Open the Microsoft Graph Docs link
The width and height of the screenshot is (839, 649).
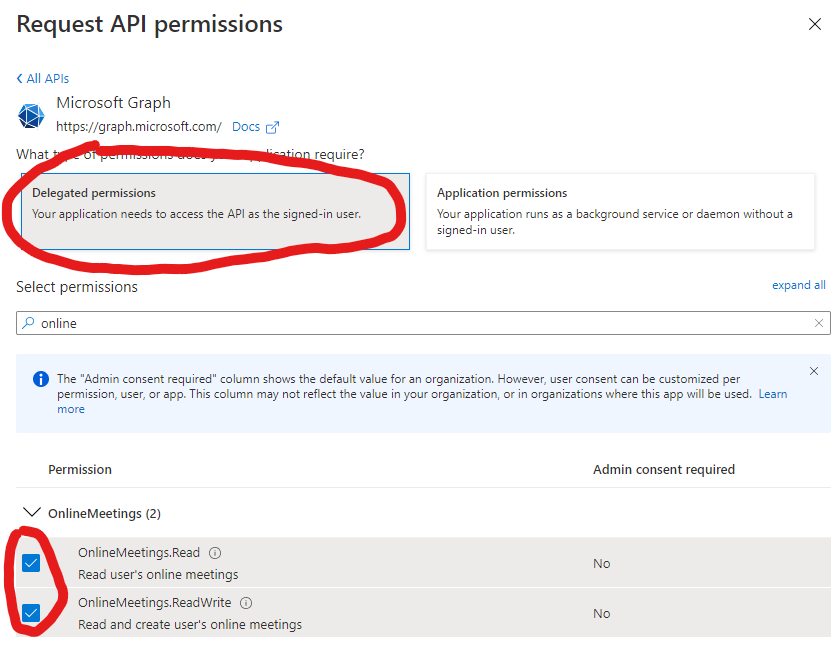(246, 127)
